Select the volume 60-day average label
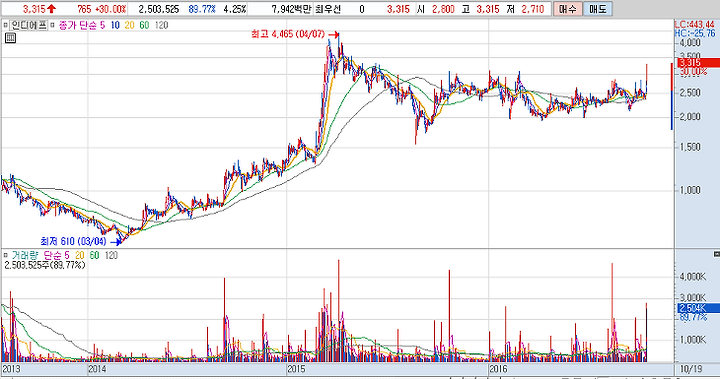The image size is (720, 379). tap(94, 255)
